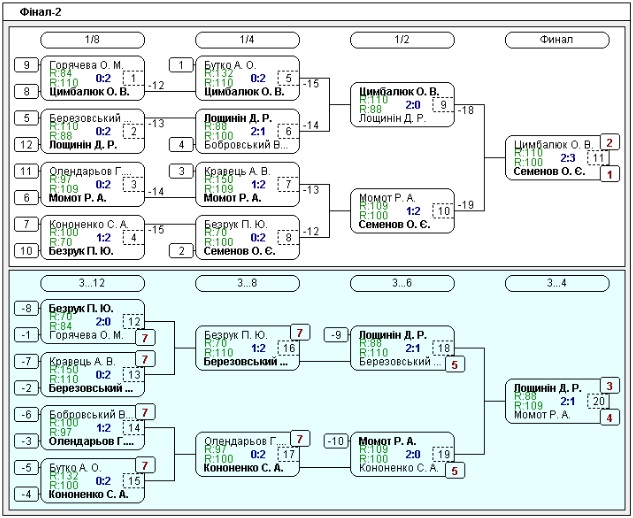Screen dimensions: 633x518
Task: Click seed box 10 beside Безрук П. Ю.
Action: (26, 251)
